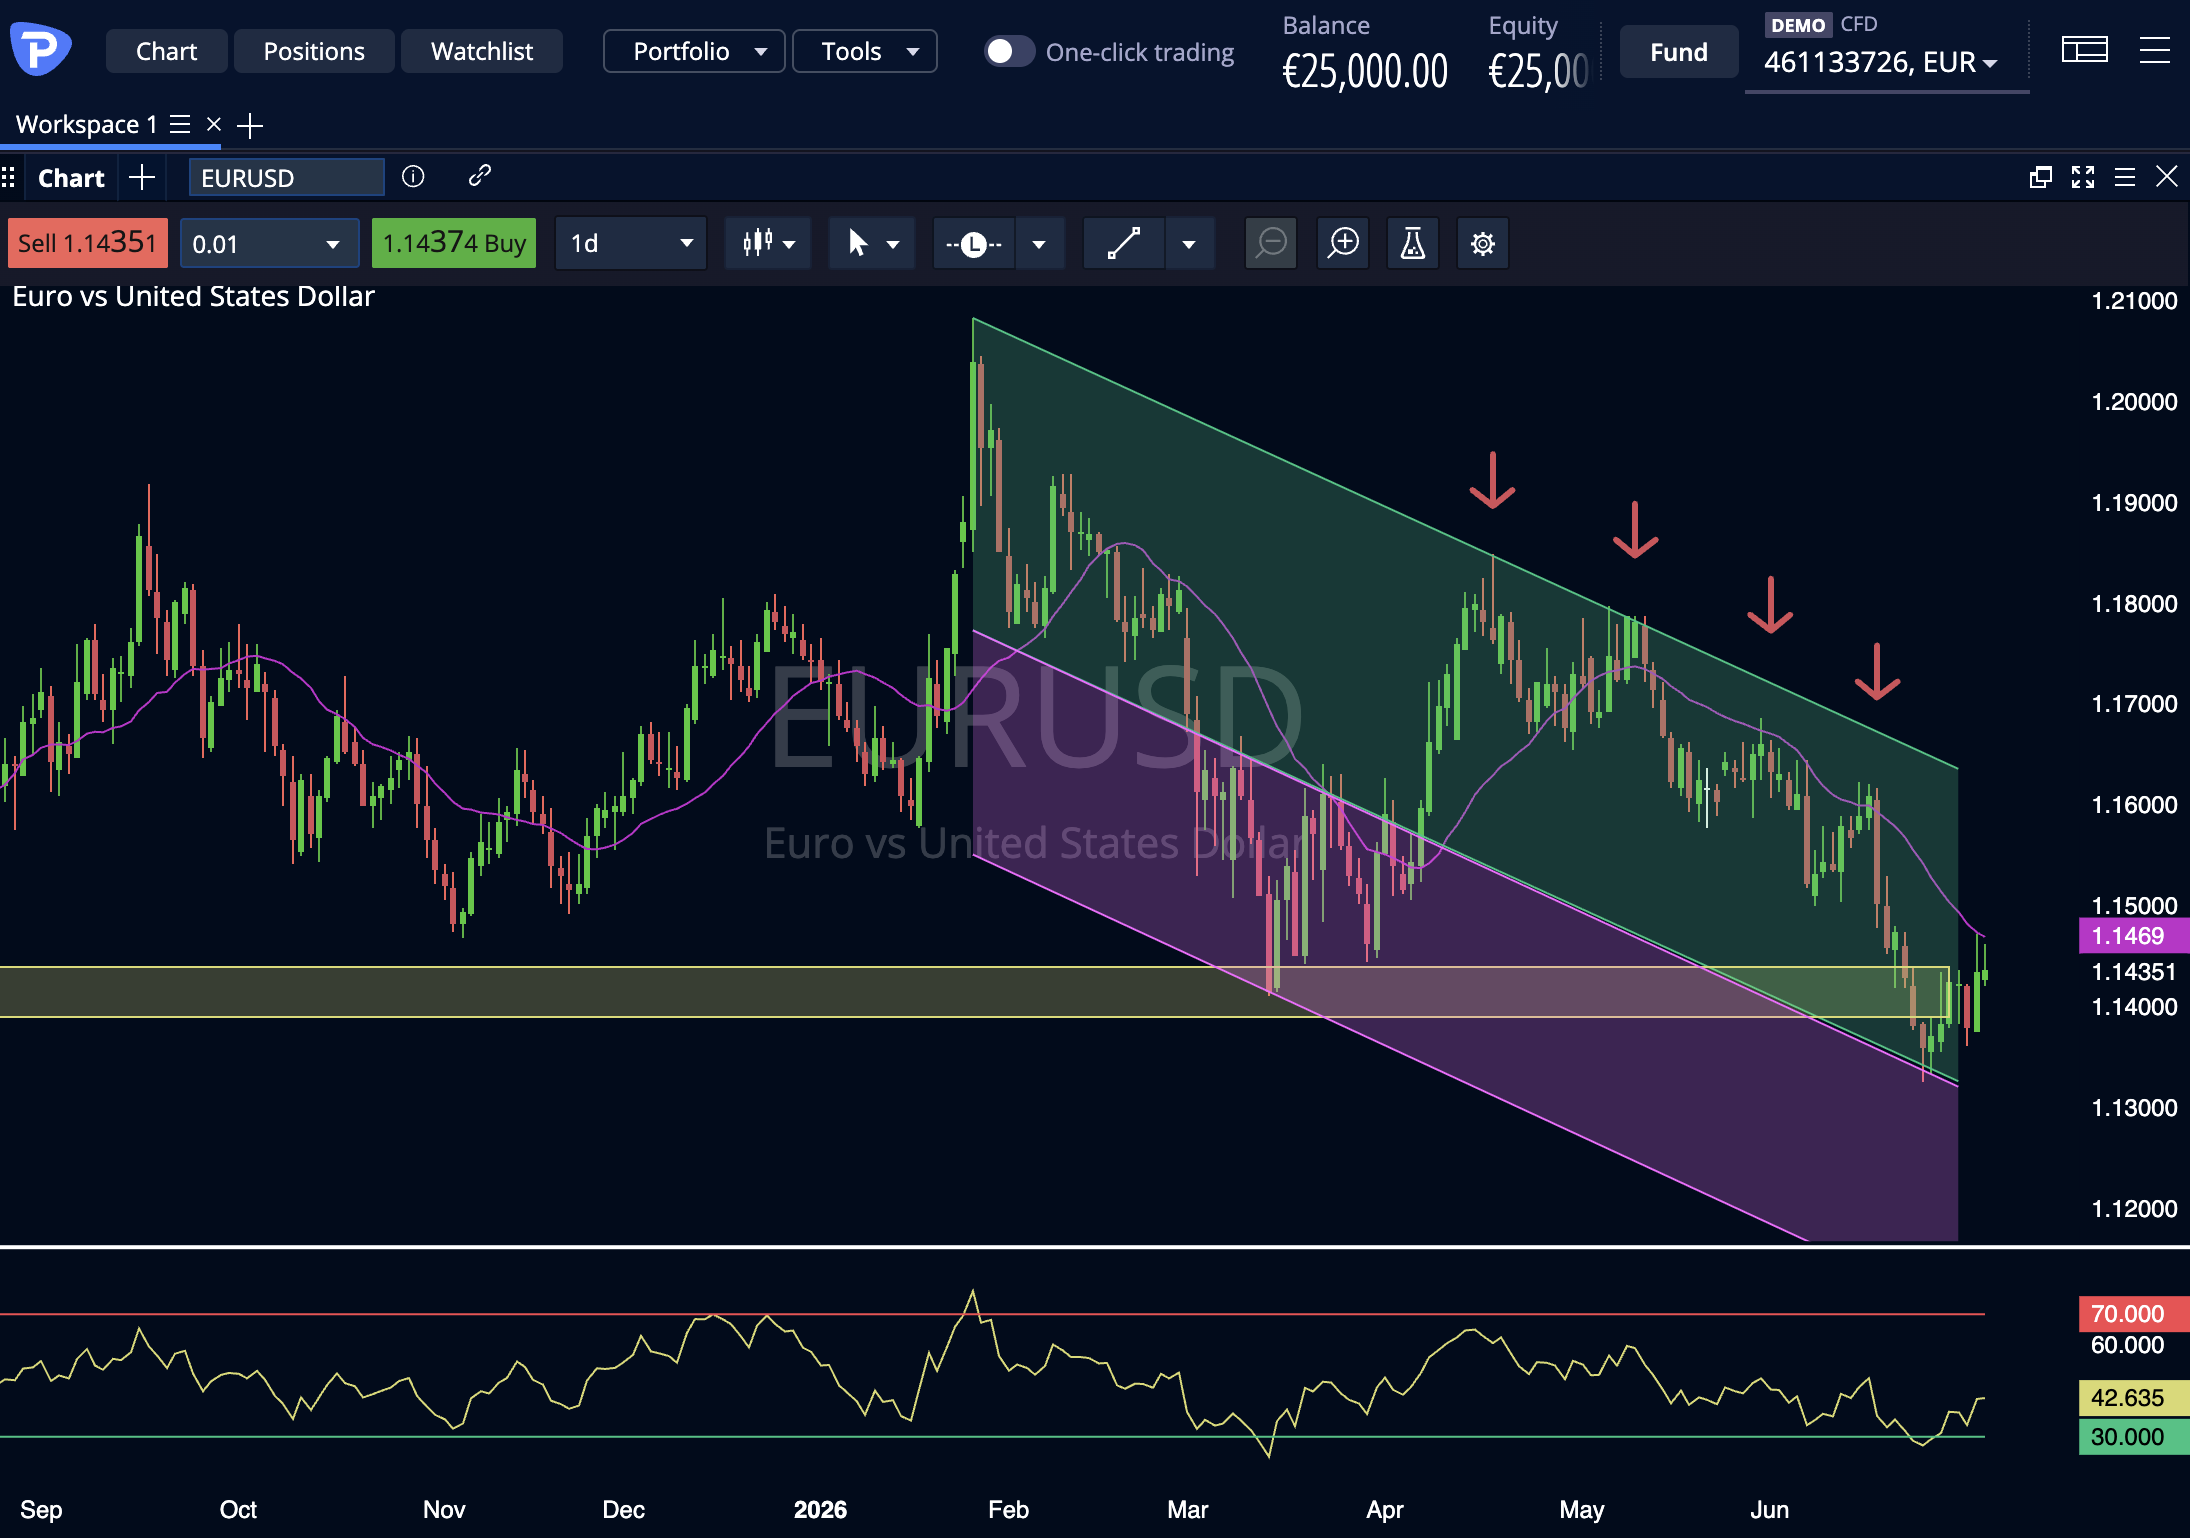Add a new workspace with plus icon
Viewport: 2190px width, 1538px height.
pos(250,125)
